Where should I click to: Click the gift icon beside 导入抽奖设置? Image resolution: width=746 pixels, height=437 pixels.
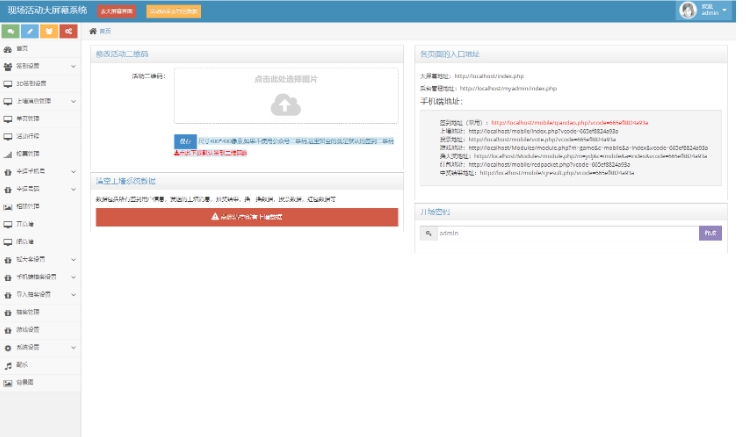coord(8,295)
